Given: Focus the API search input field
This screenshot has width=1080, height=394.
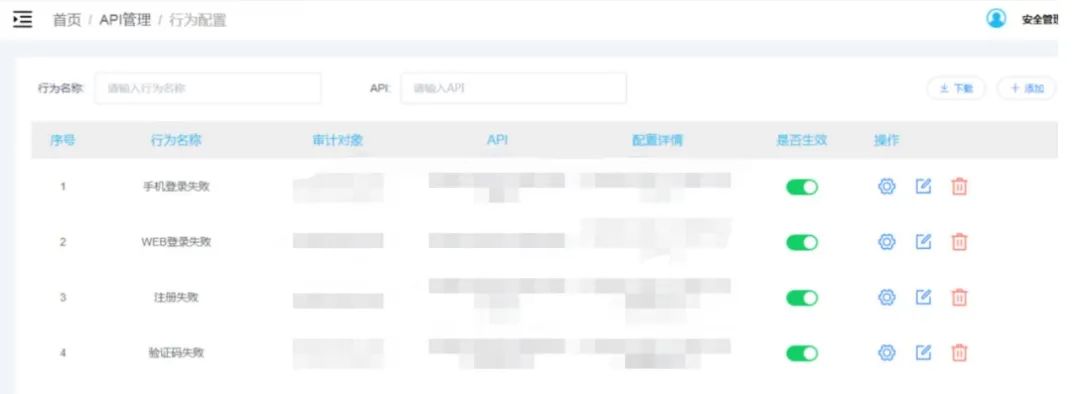Looking at the screenshot, I should (x=514, y=88).
